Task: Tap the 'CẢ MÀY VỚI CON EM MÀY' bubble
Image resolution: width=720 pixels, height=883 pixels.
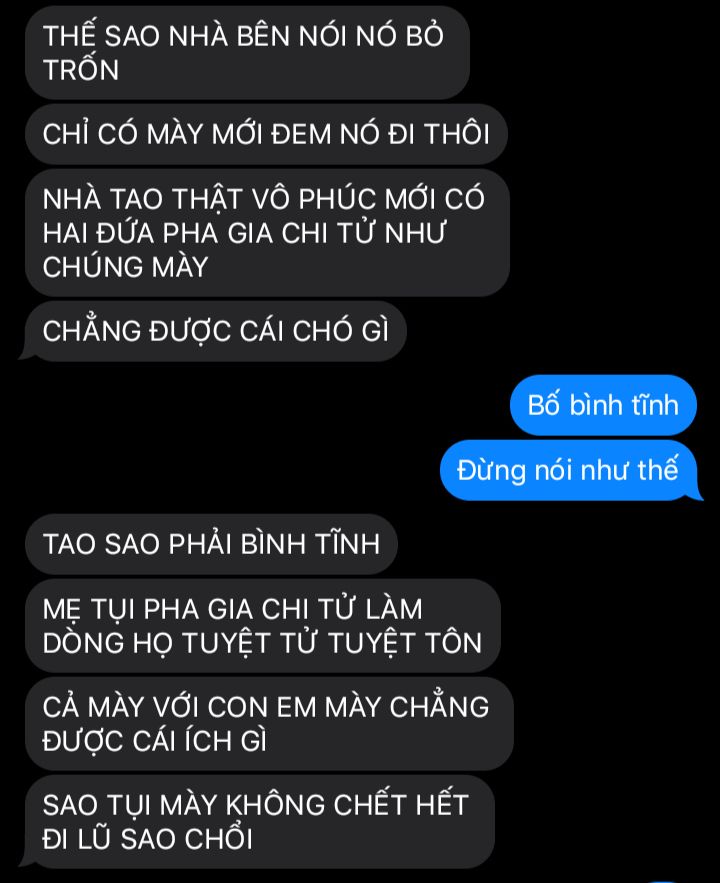Action: click(x=269, y=724)
